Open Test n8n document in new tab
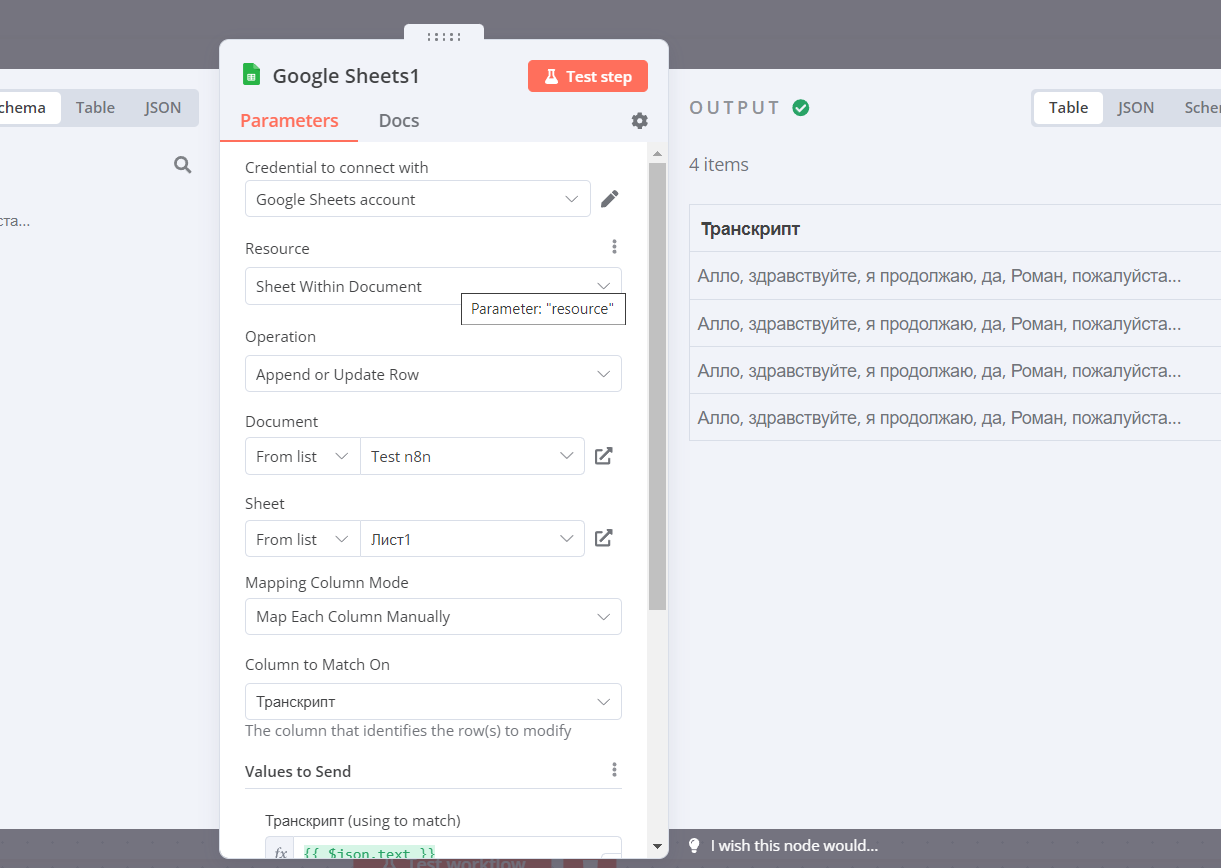The width and height of the screenshot is (1221, 868). point(603,456)
